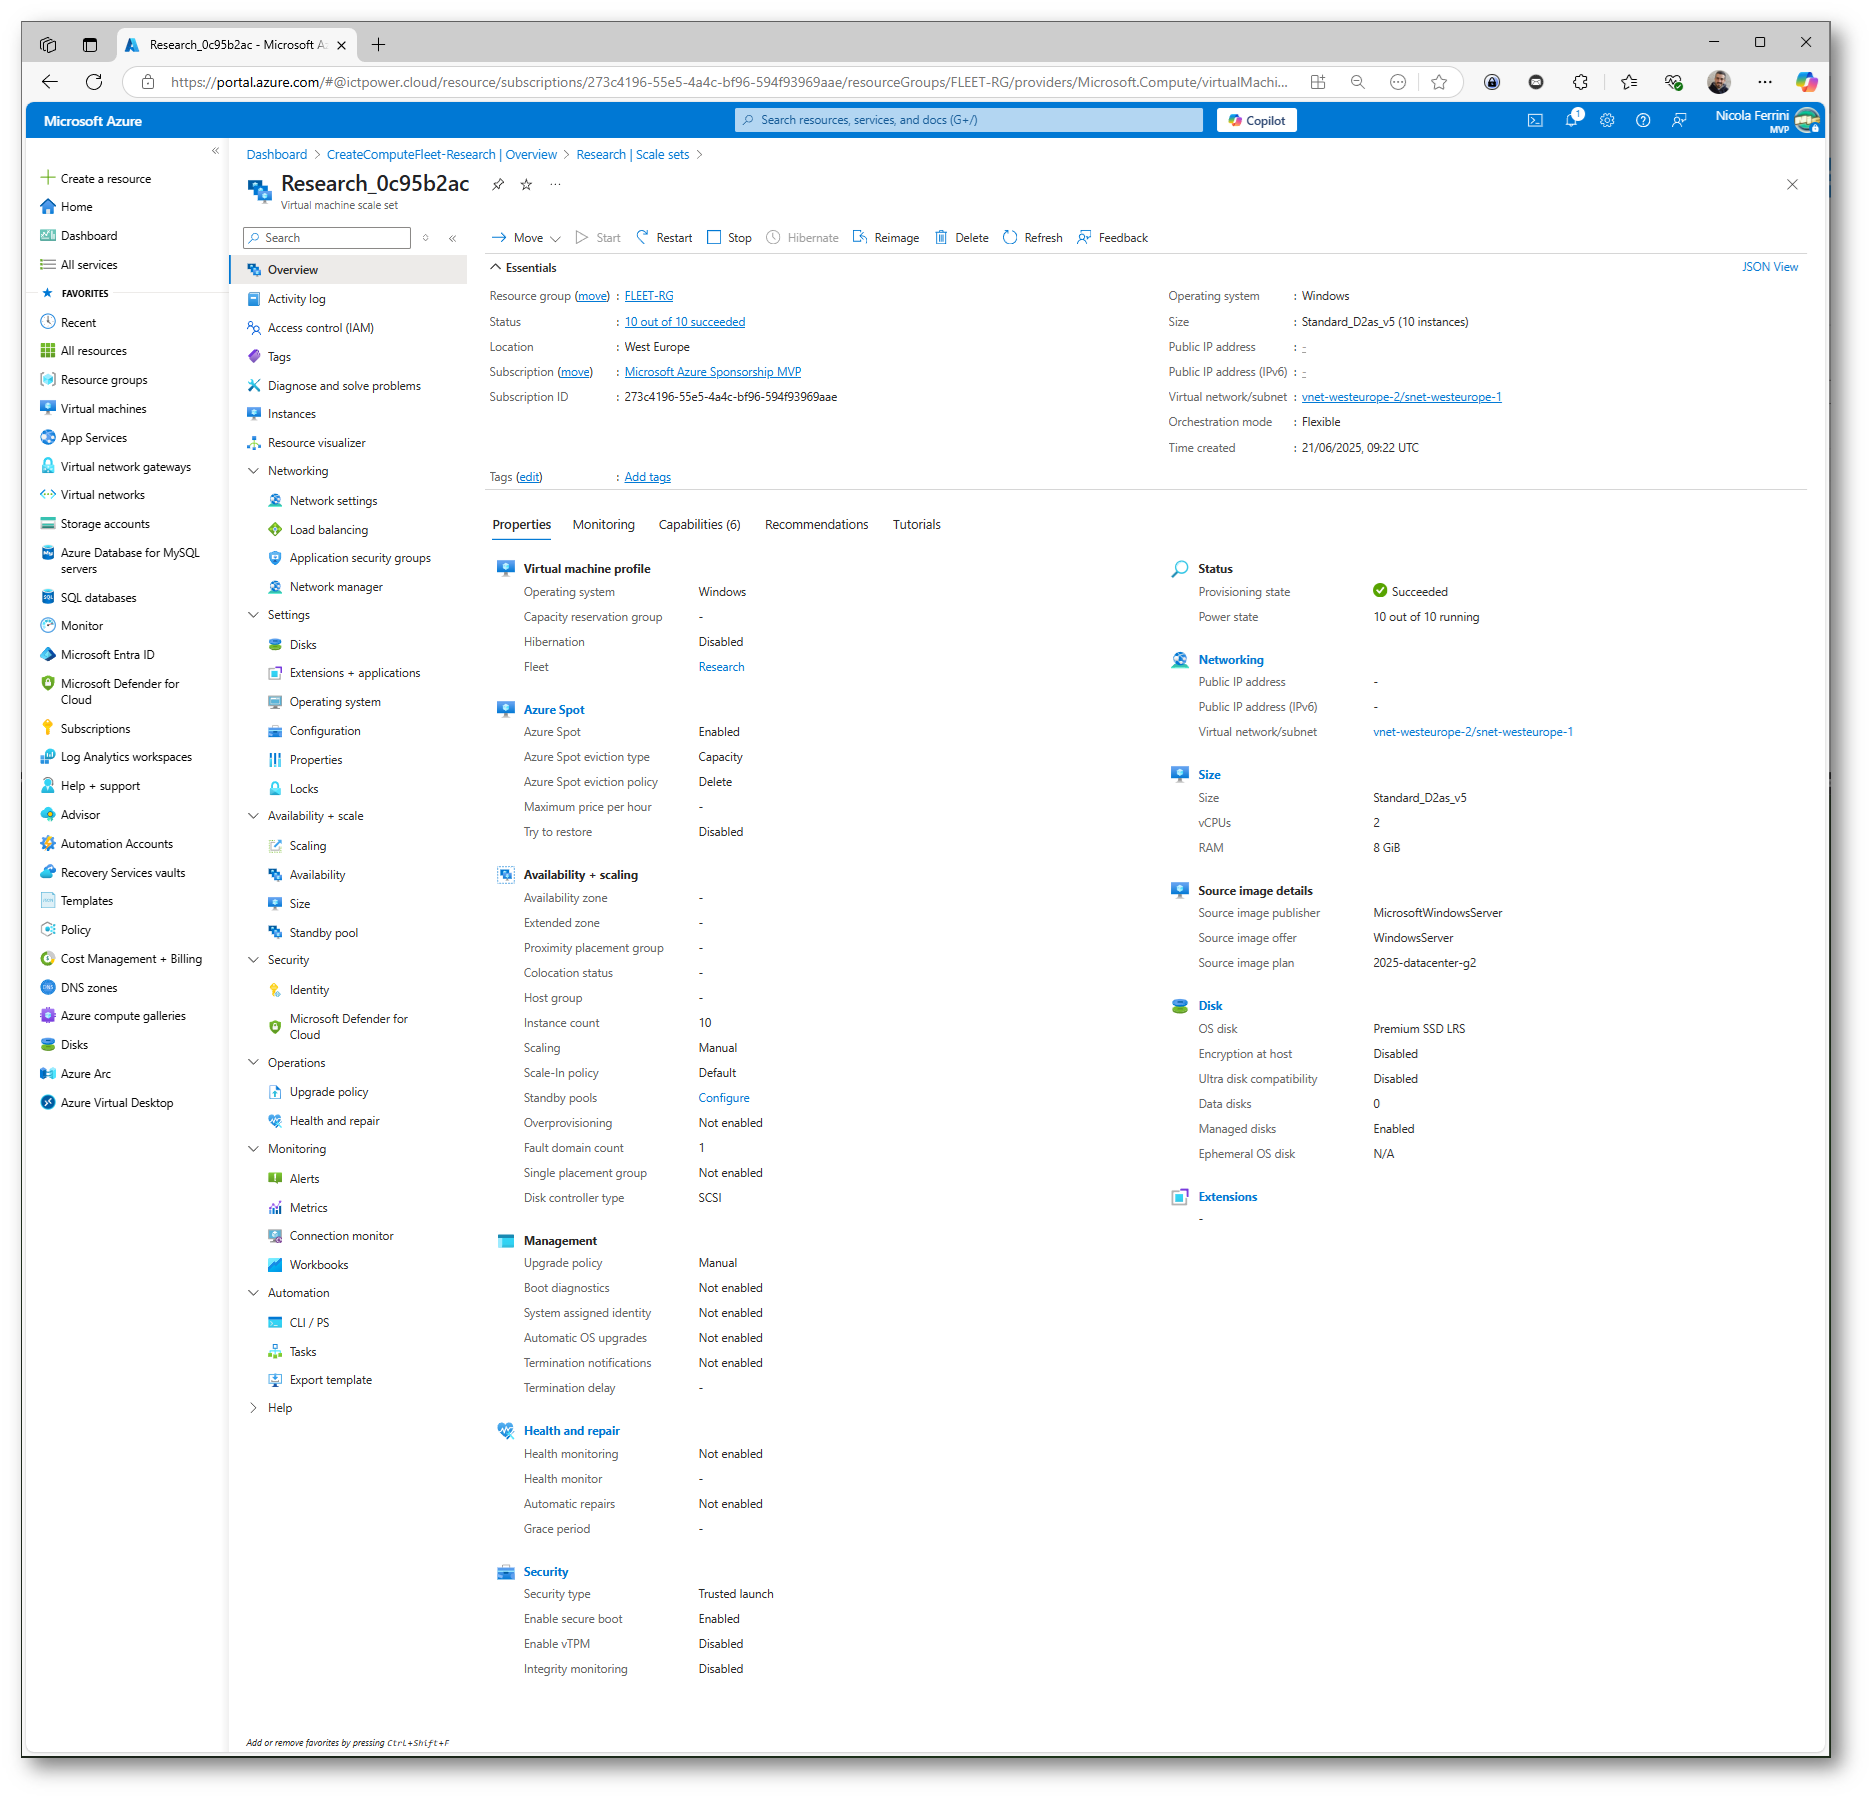Screen dimensions: 1873x1800
Task: Click the Stop toolbar button
Action: click(729, 238)
